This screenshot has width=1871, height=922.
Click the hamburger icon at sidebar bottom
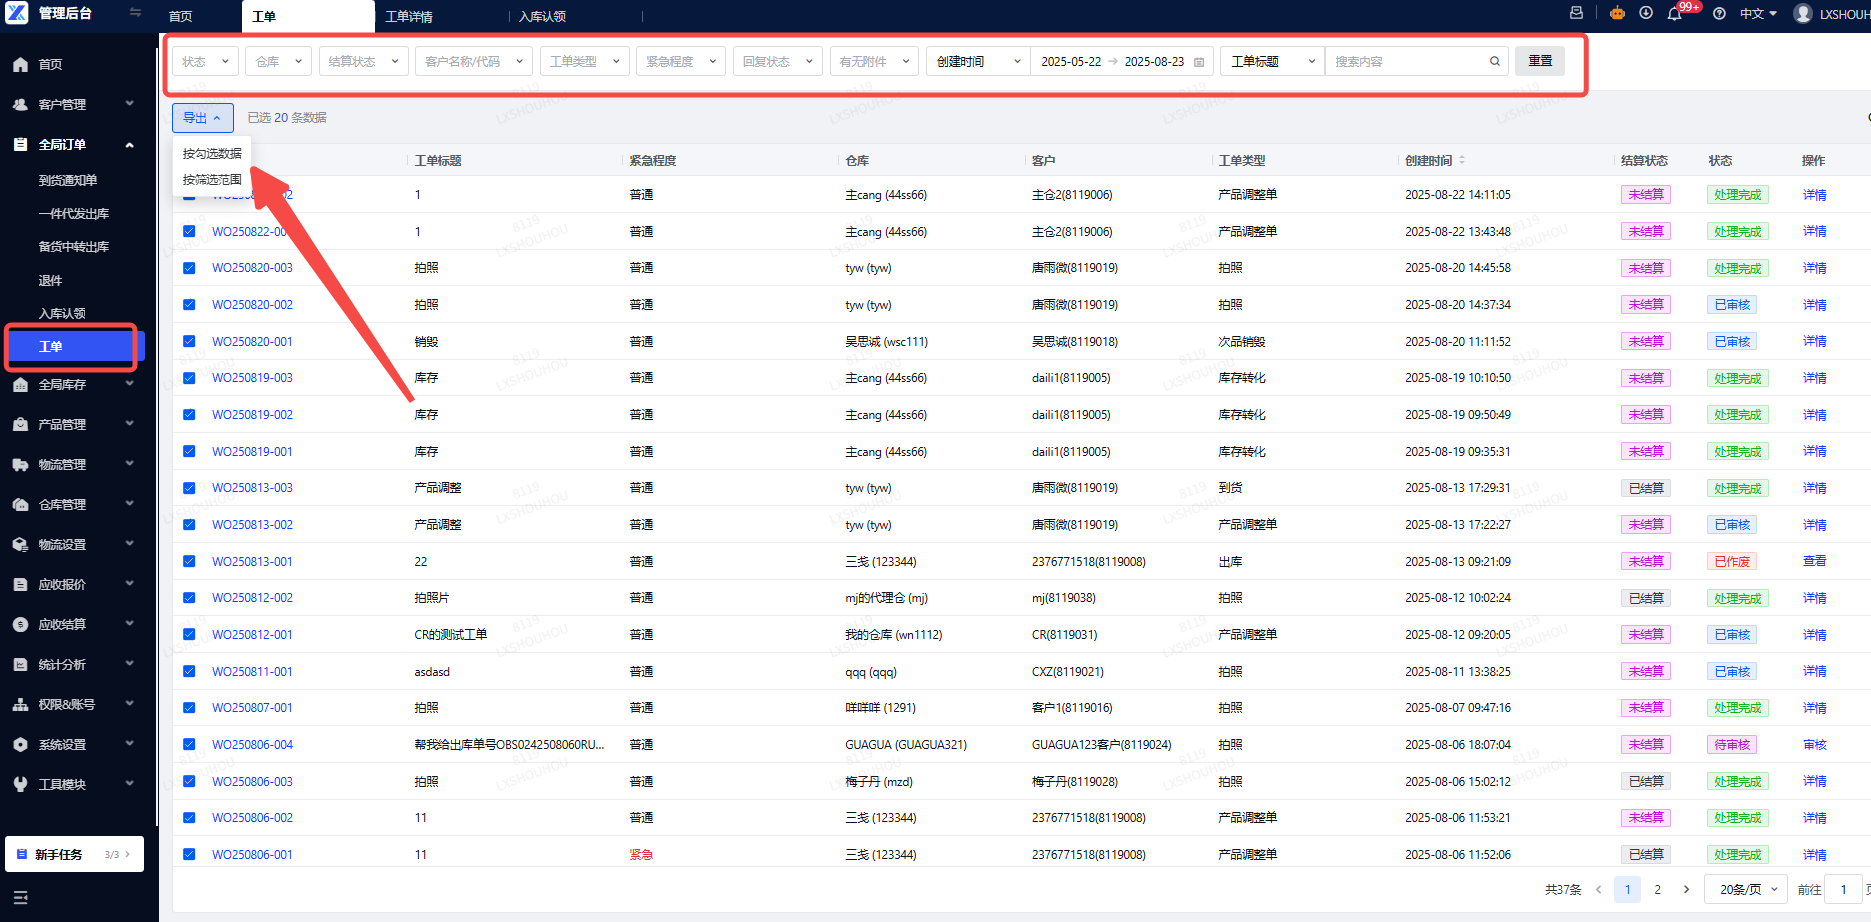20,897
